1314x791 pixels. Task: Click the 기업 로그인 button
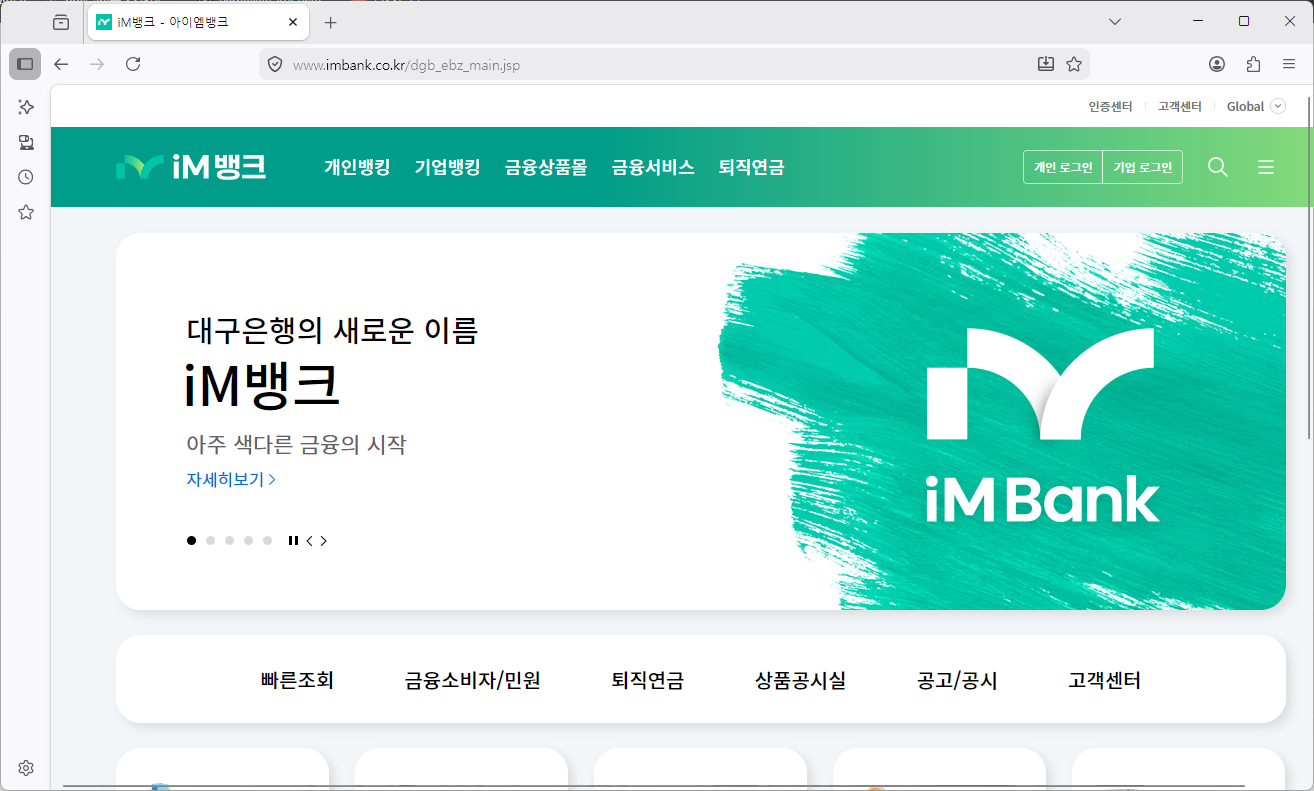point(1142,167)
